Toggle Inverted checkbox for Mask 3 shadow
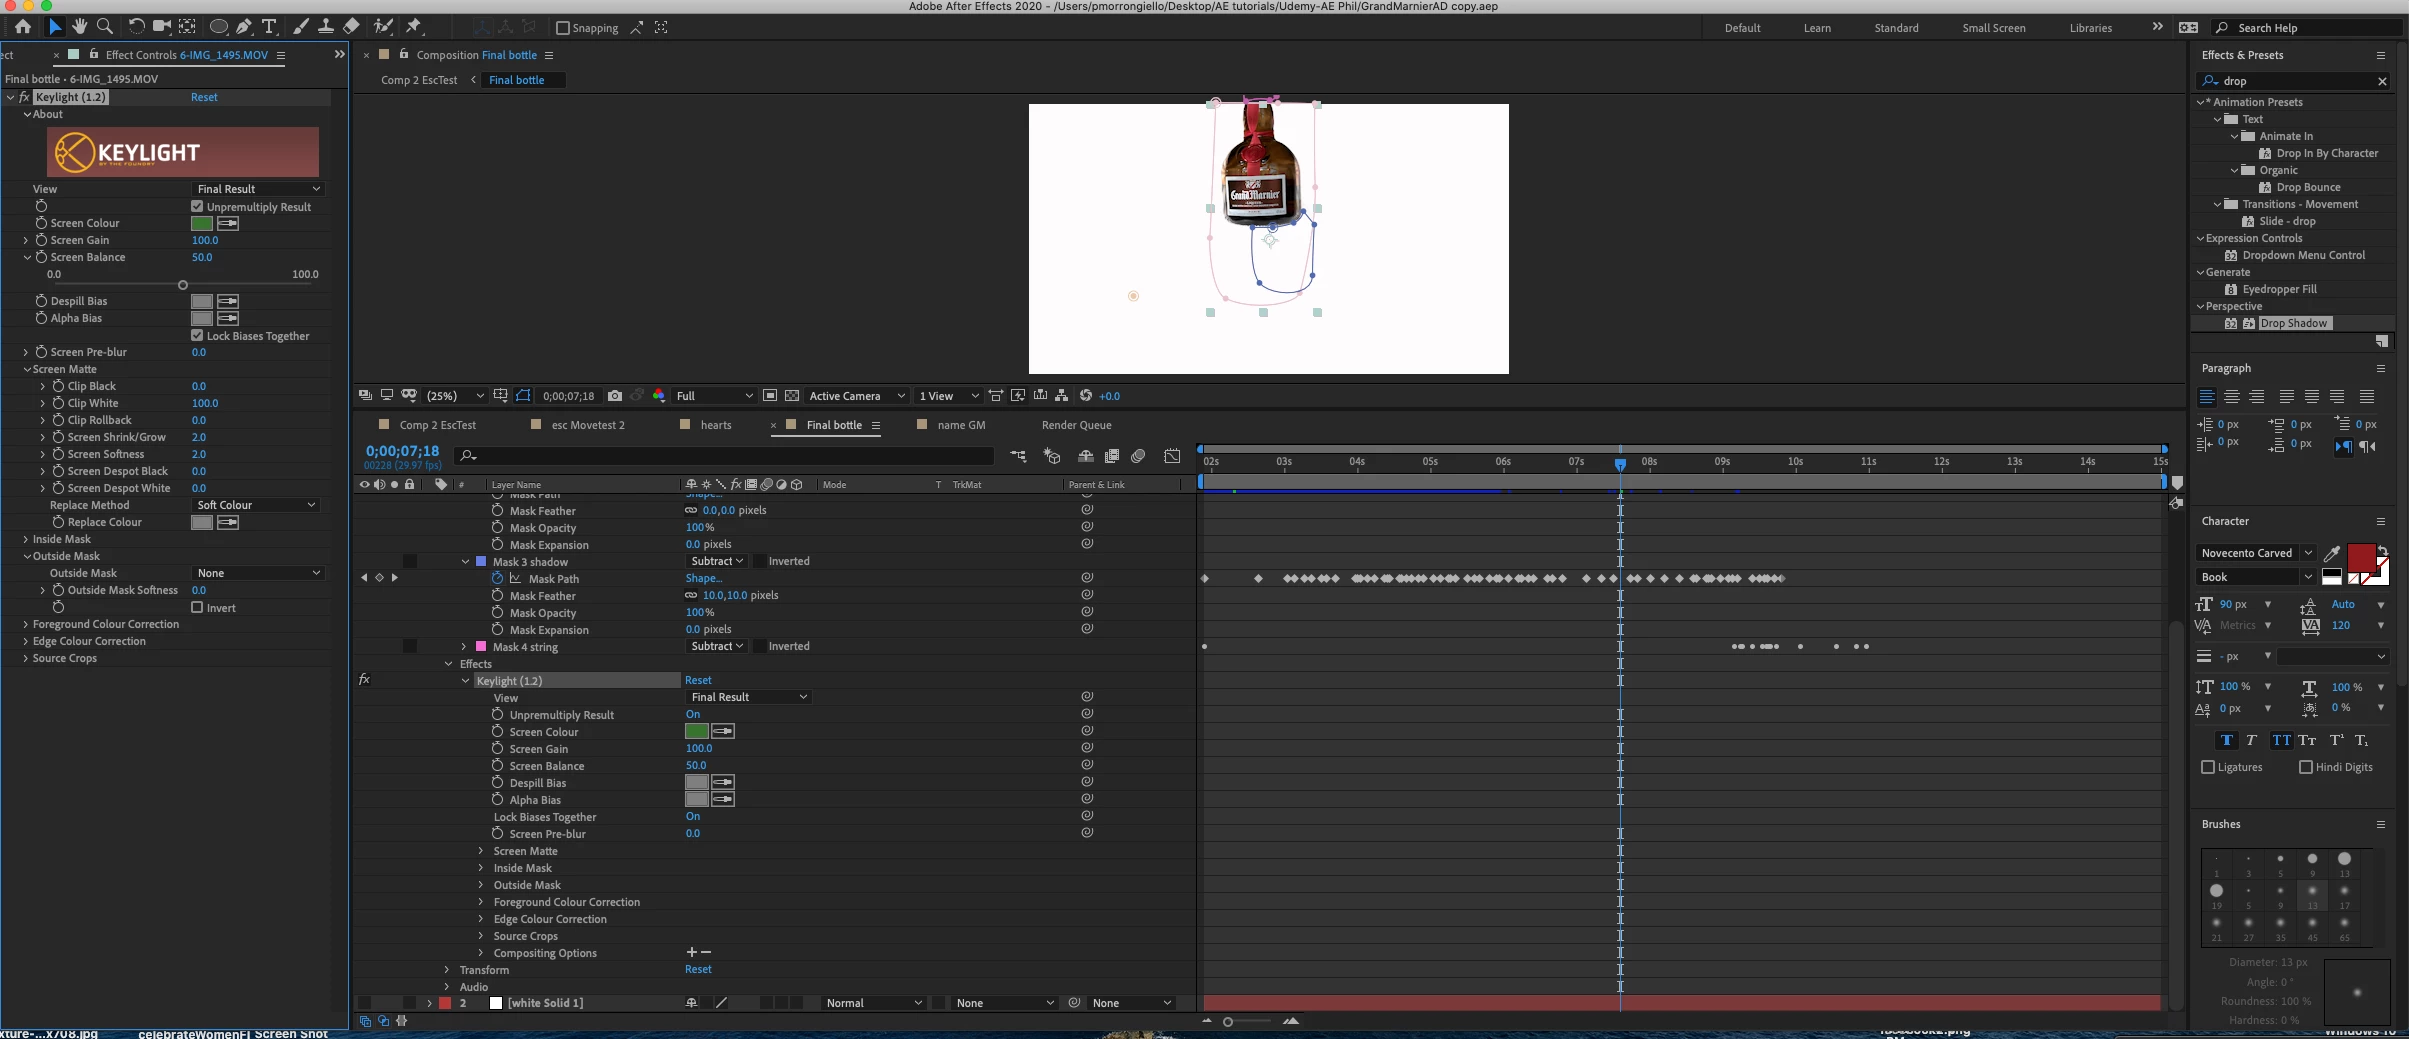The height and width of the screenshot is (1039, 2409). (x=759, y=561)
